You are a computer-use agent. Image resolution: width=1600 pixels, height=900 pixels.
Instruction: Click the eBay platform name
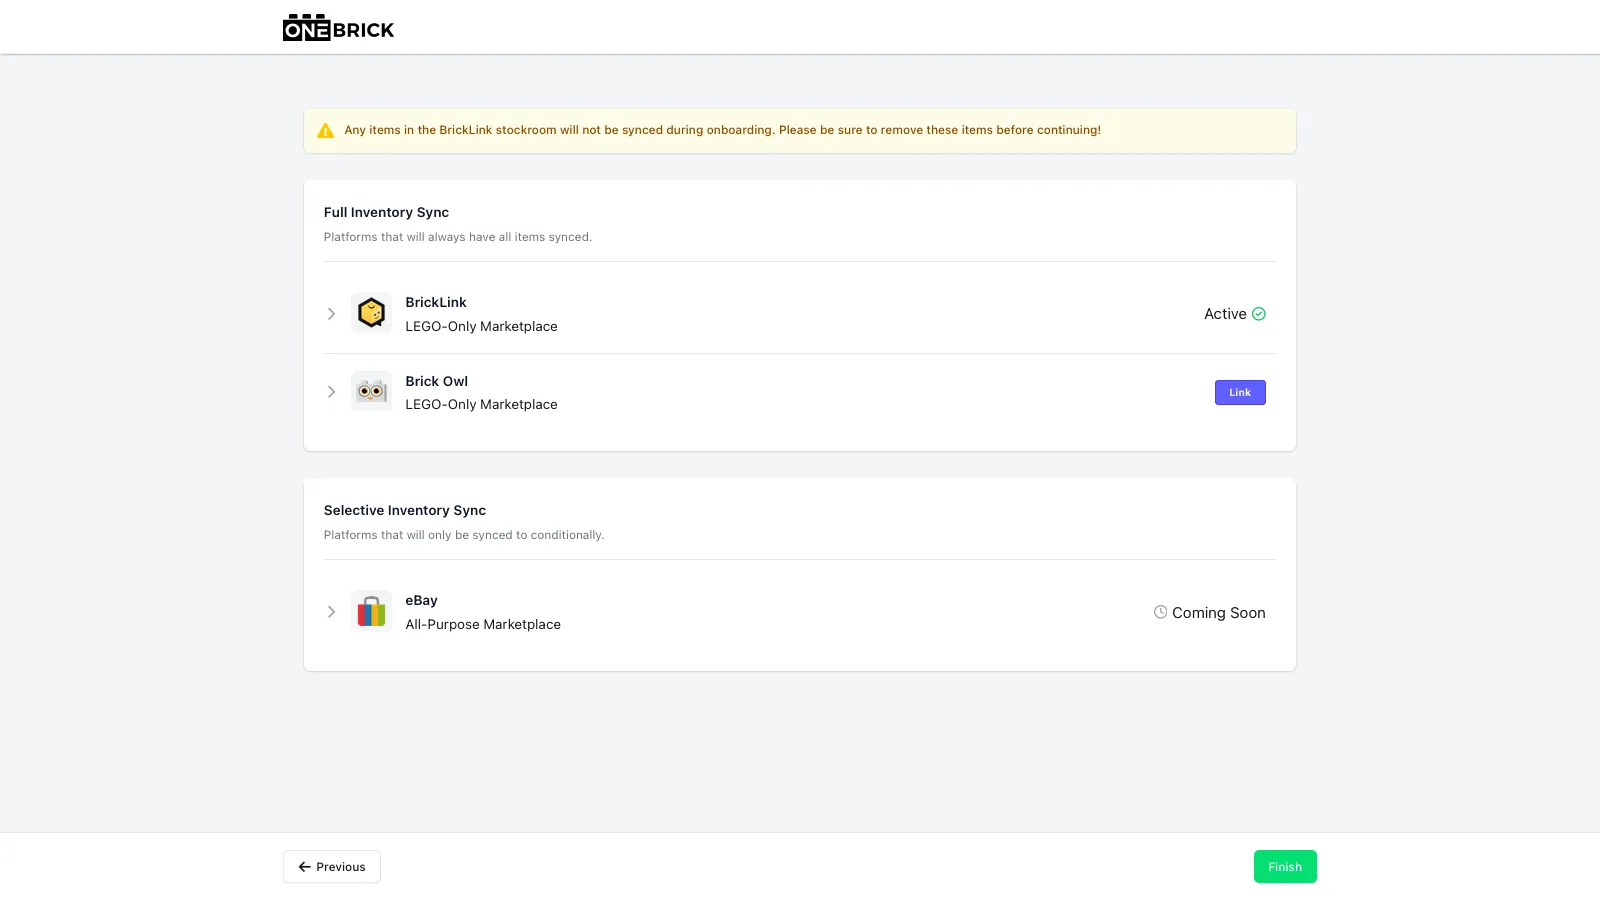pos(422,600)
